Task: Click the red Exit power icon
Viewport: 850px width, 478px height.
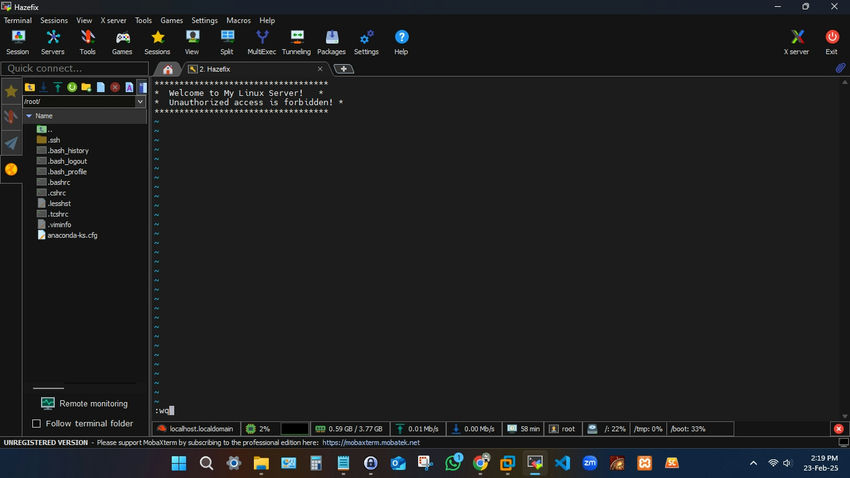Action: coord(832,42)
